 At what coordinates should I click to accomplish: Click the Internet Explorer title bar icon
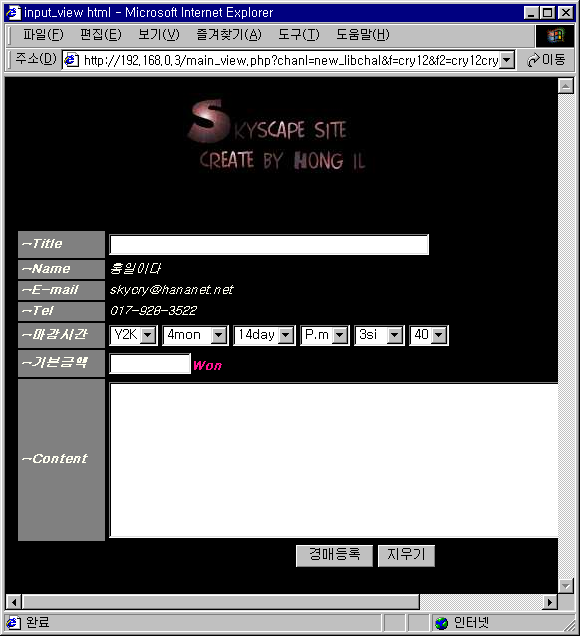click(x=13, y=13)
